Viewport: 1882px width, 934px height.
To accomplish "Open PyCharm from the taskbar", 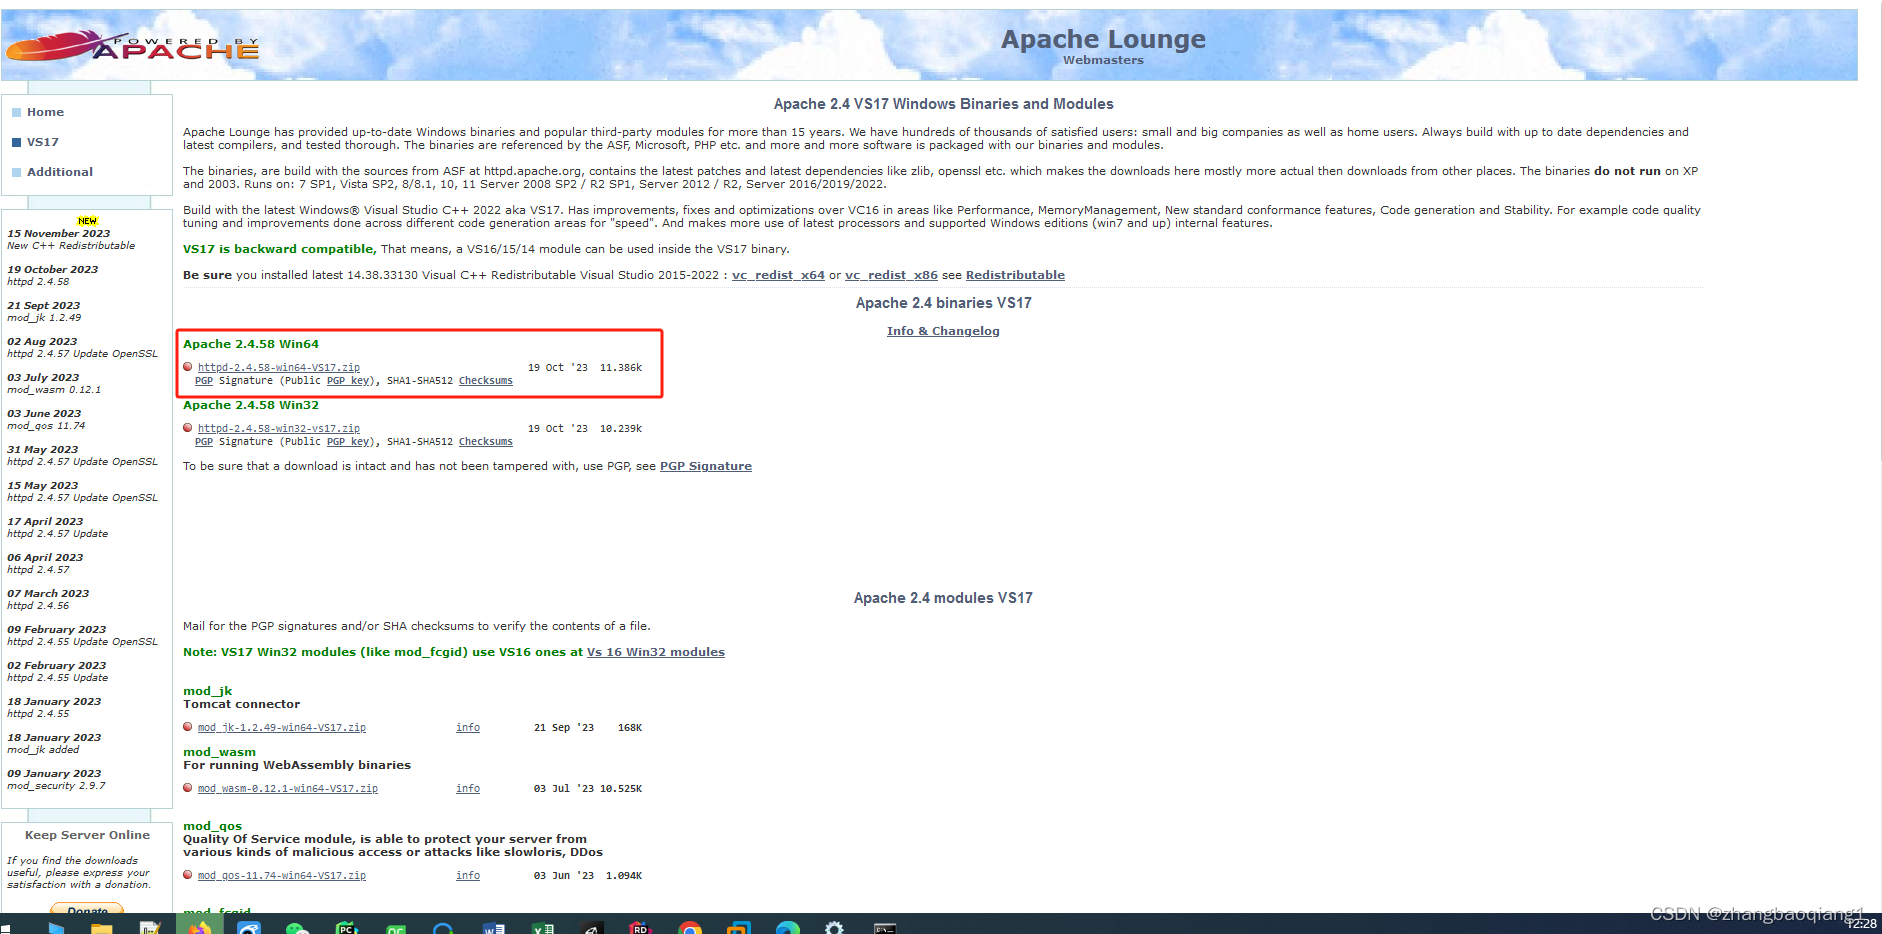I will point(346,927).
